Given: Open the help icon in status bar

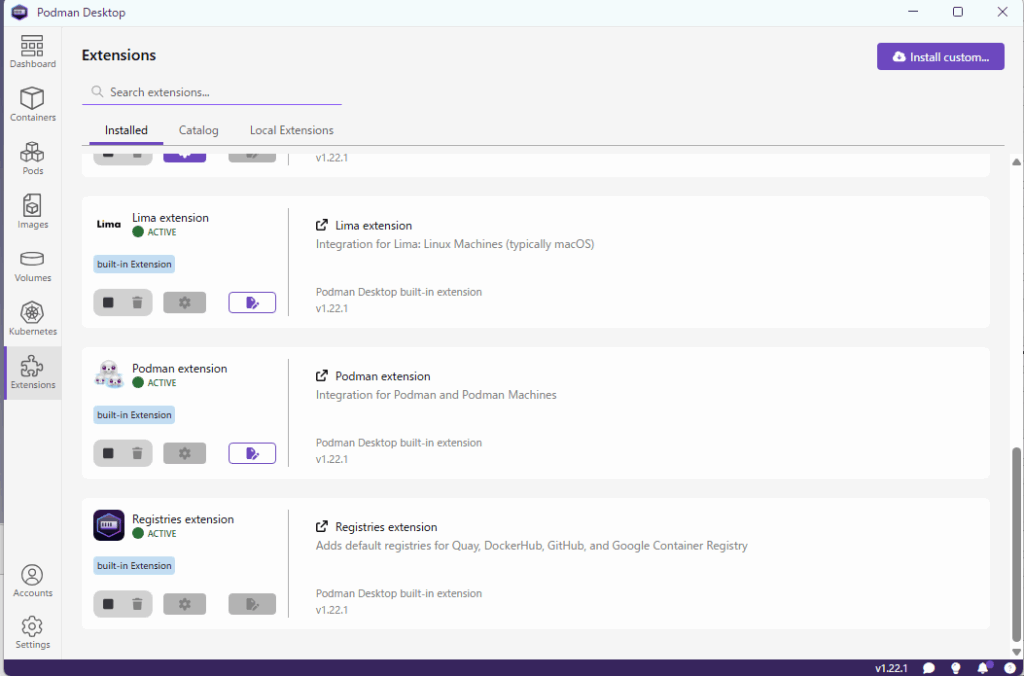Looking at the screenshot, I should point(1008,668).
